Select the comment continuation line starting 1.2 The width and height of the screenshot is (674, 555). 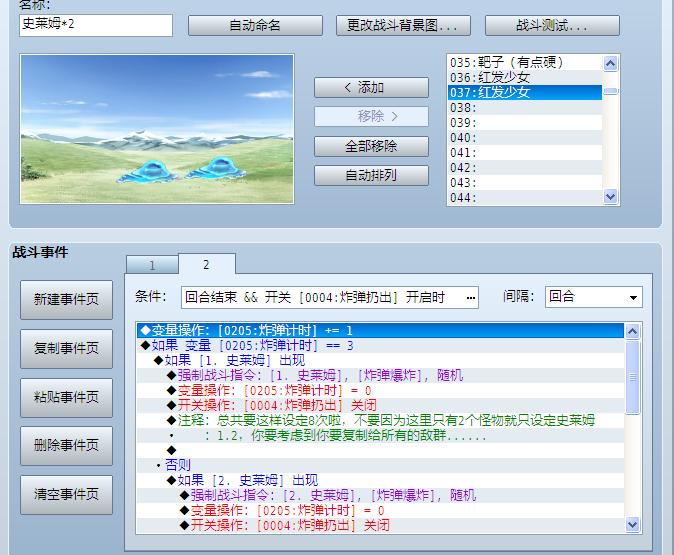coord(380,436)
